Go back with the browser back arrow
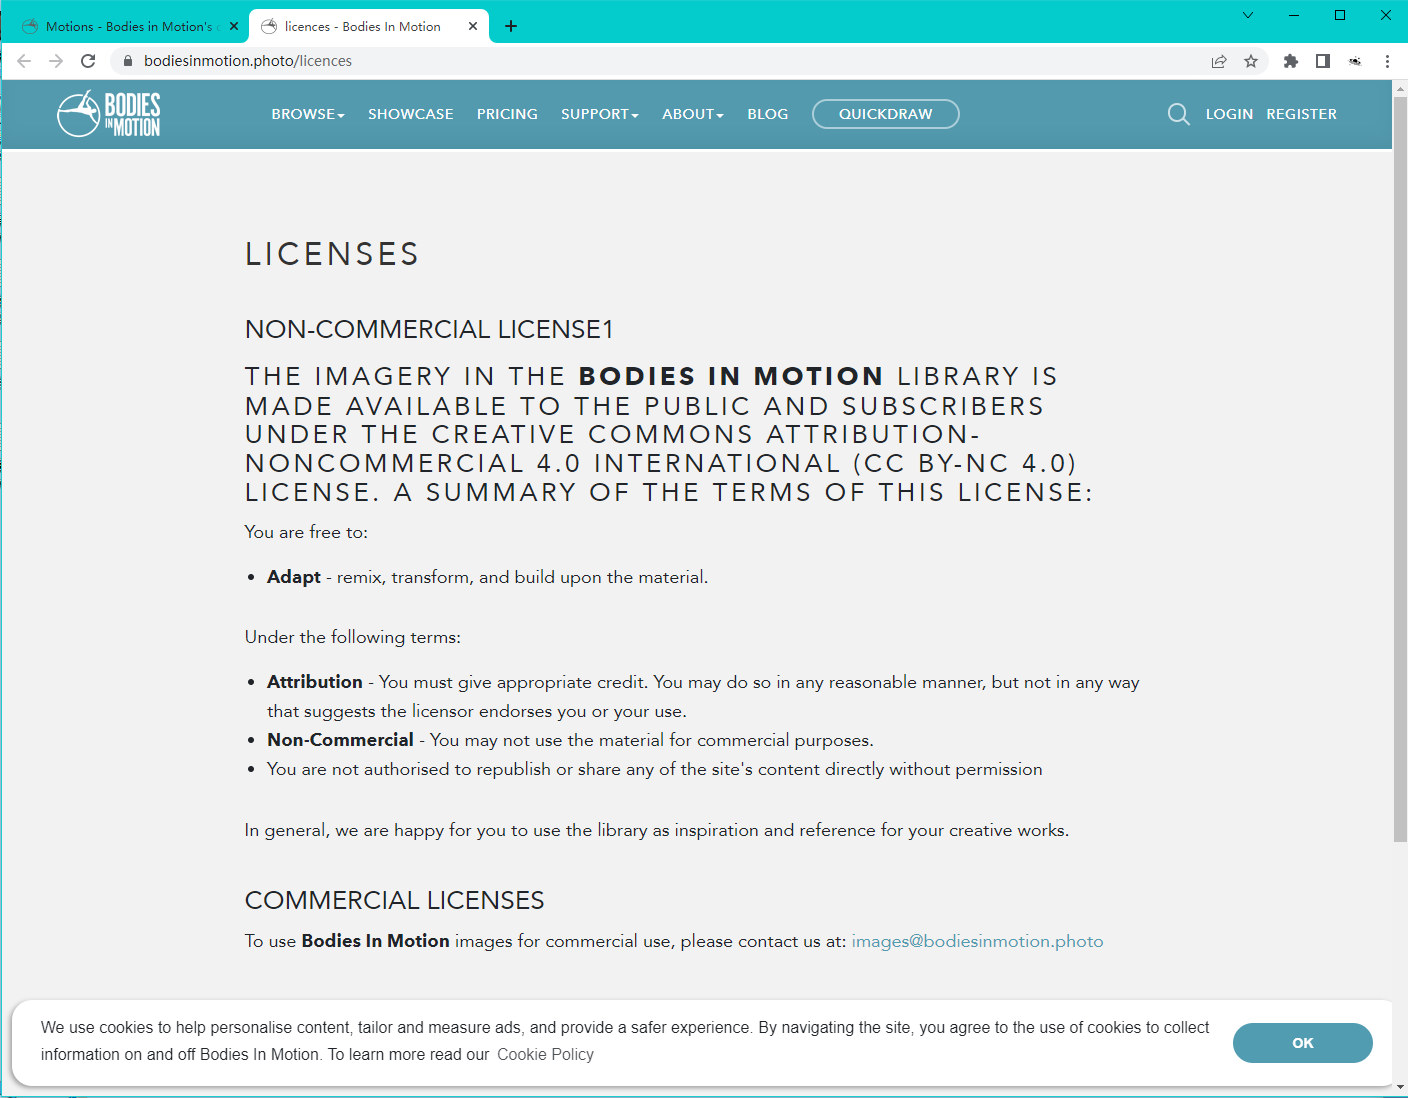 coord(24,61)
